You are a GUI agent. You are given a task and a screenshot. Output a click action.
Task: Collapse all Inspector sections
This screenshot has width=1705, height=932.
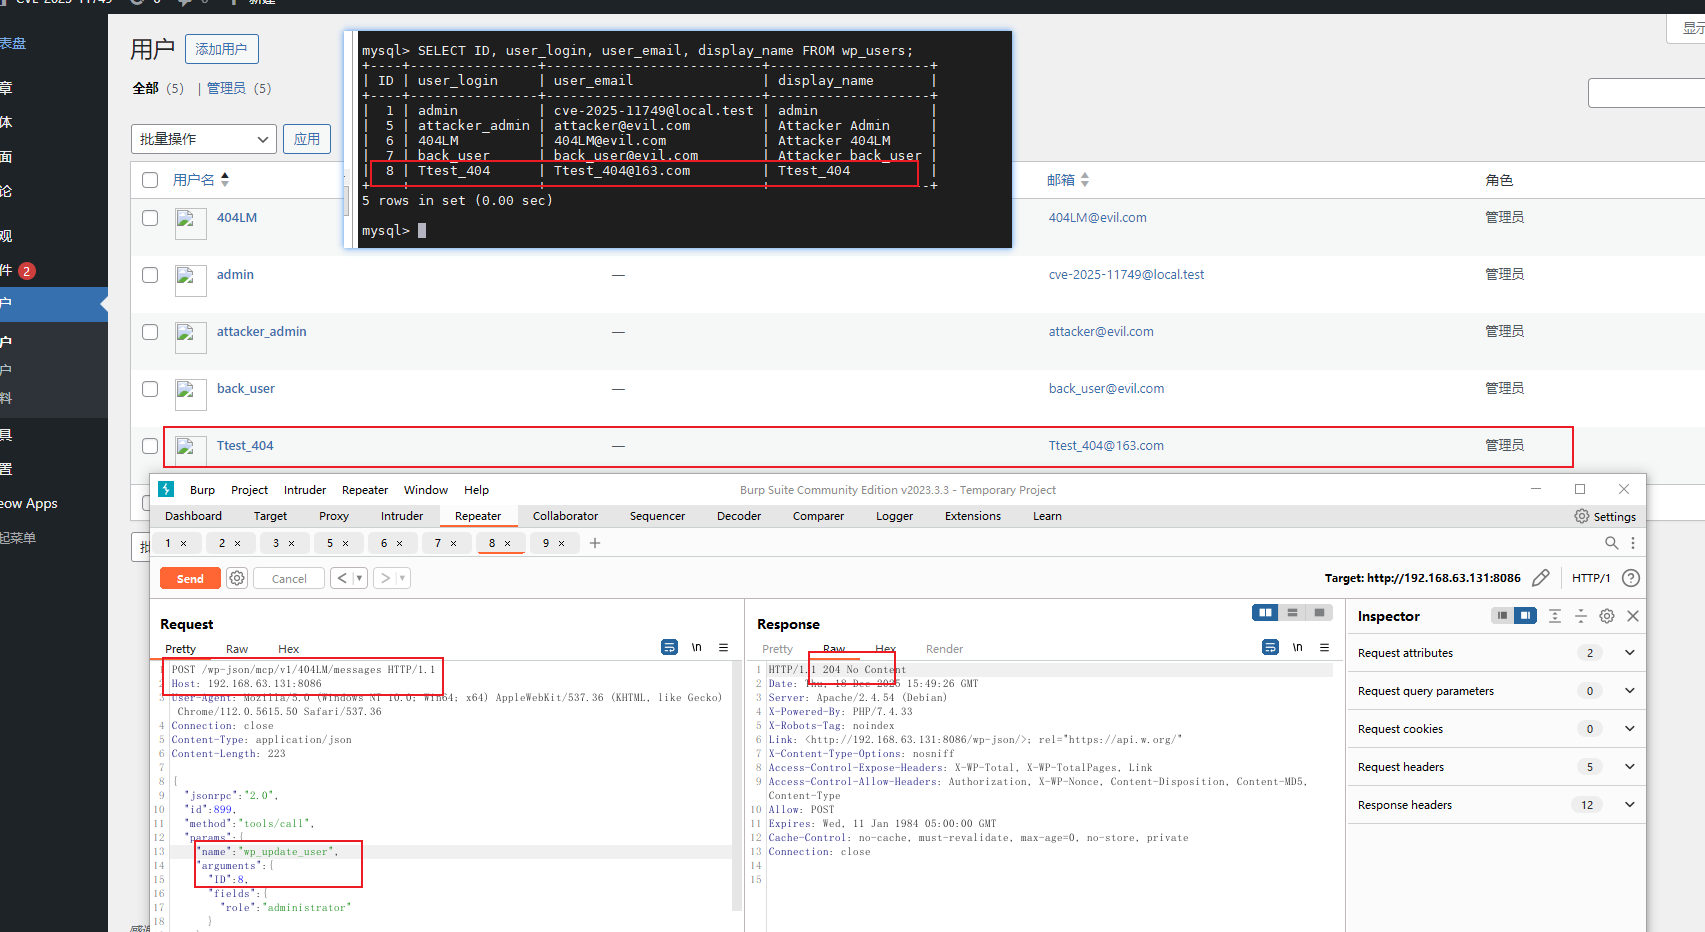coord(1581,616)
